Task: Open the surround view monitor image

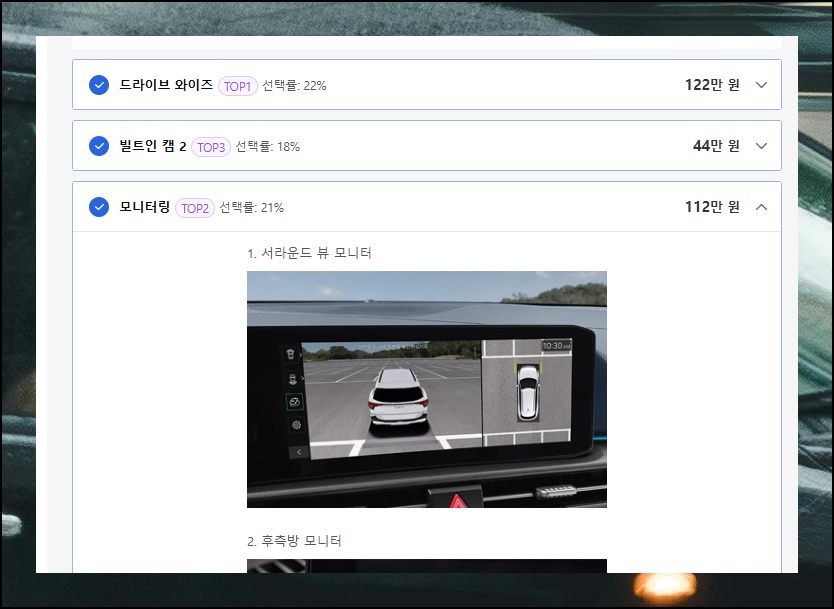Action: pos(427,389)
